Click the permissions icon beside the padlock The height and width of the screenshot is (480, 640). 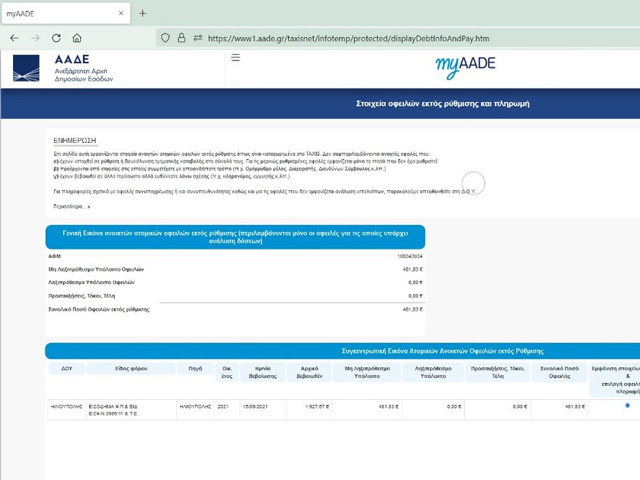198,38
